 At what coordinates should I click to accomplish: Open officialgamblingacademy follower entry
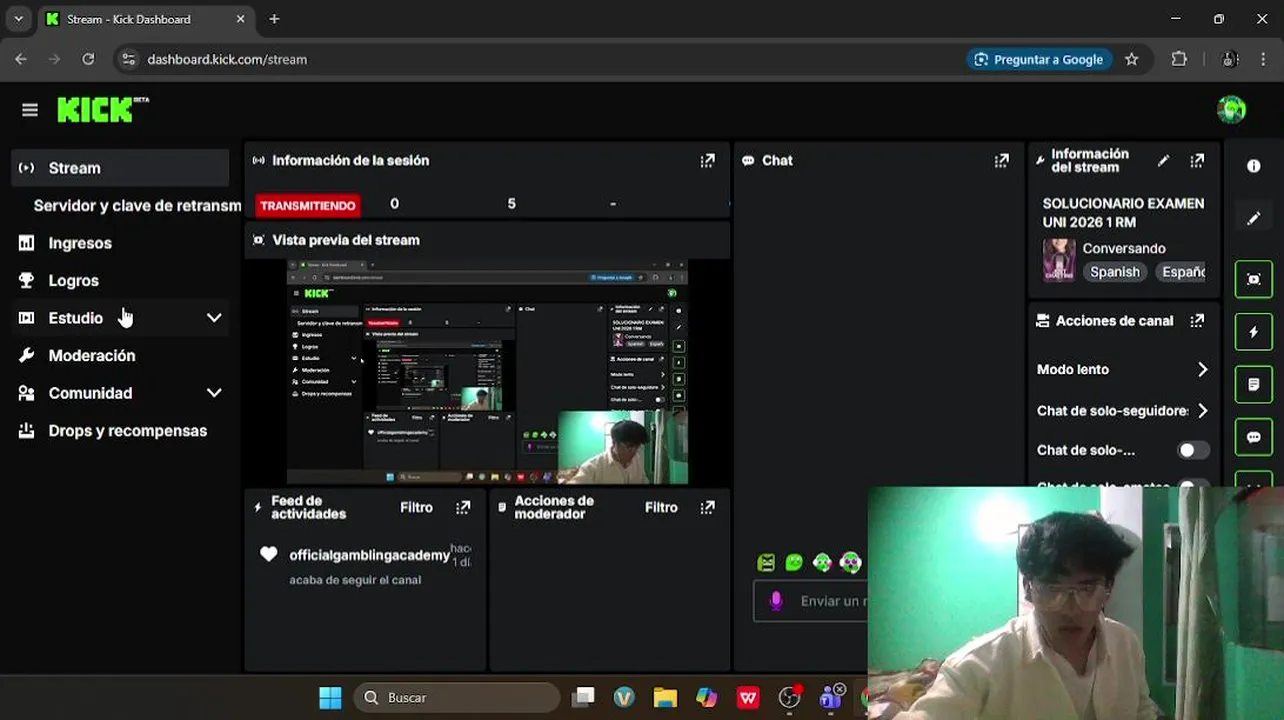click(369, 555)
